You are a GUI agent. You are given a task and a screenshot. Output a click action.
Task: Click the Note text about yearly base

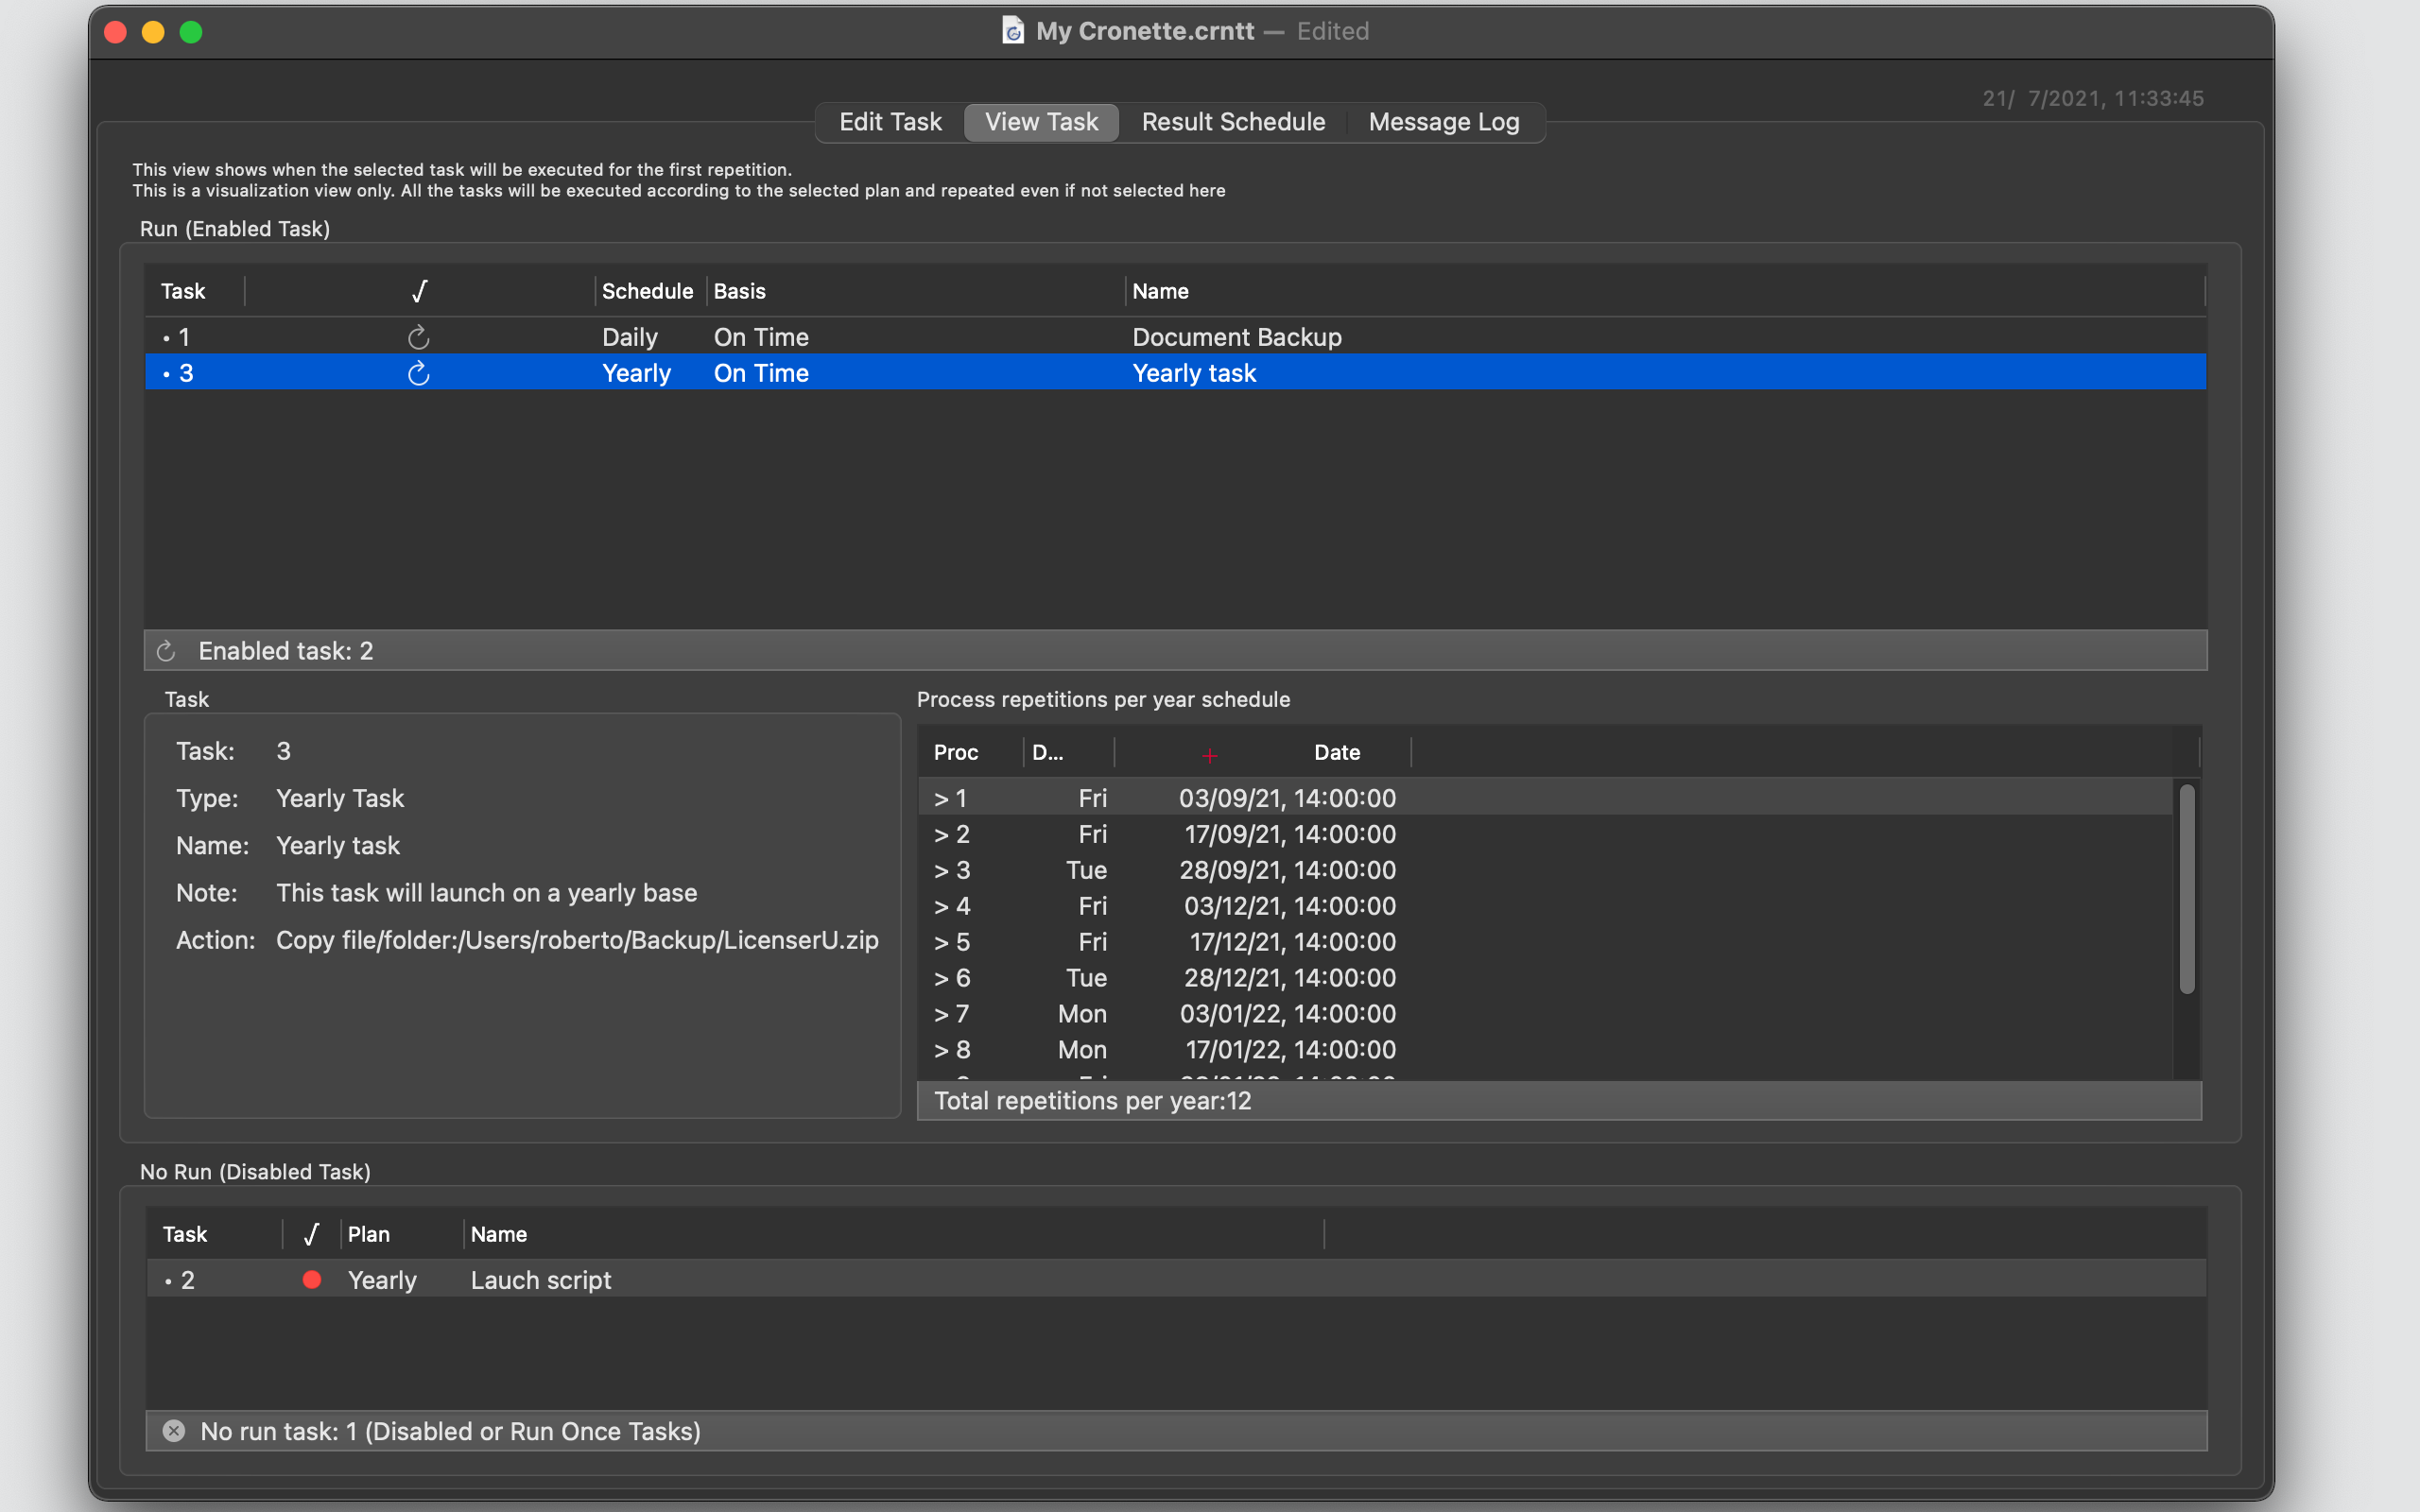tap(486, 893)
